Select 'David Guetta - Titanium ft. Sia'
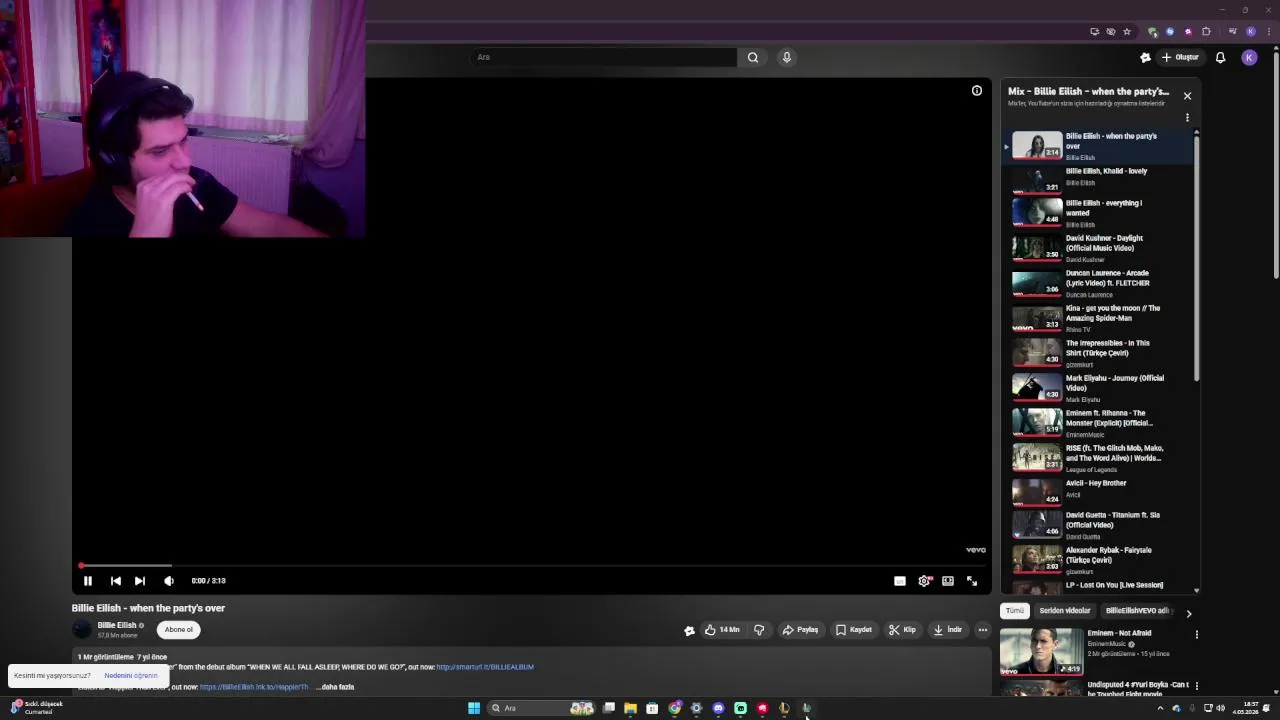Screen dimensions: 1280x720 coord(1098,524)
